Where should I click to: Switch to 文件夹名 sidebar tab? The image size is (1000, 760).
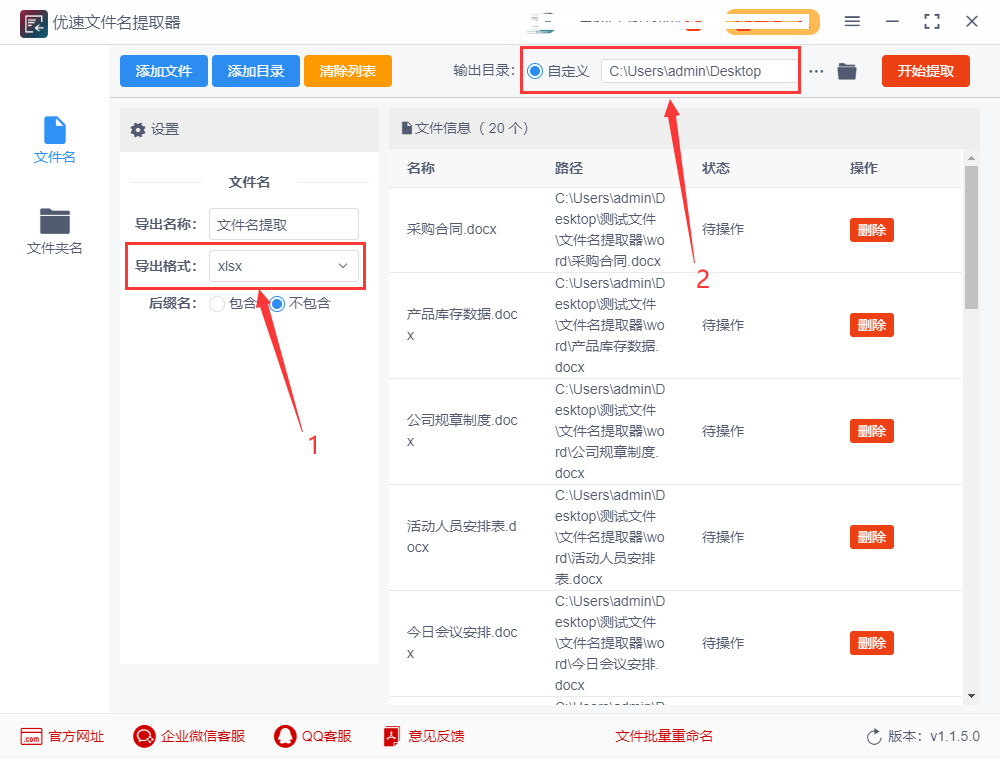pyautogui.click(x=55, y=231)
